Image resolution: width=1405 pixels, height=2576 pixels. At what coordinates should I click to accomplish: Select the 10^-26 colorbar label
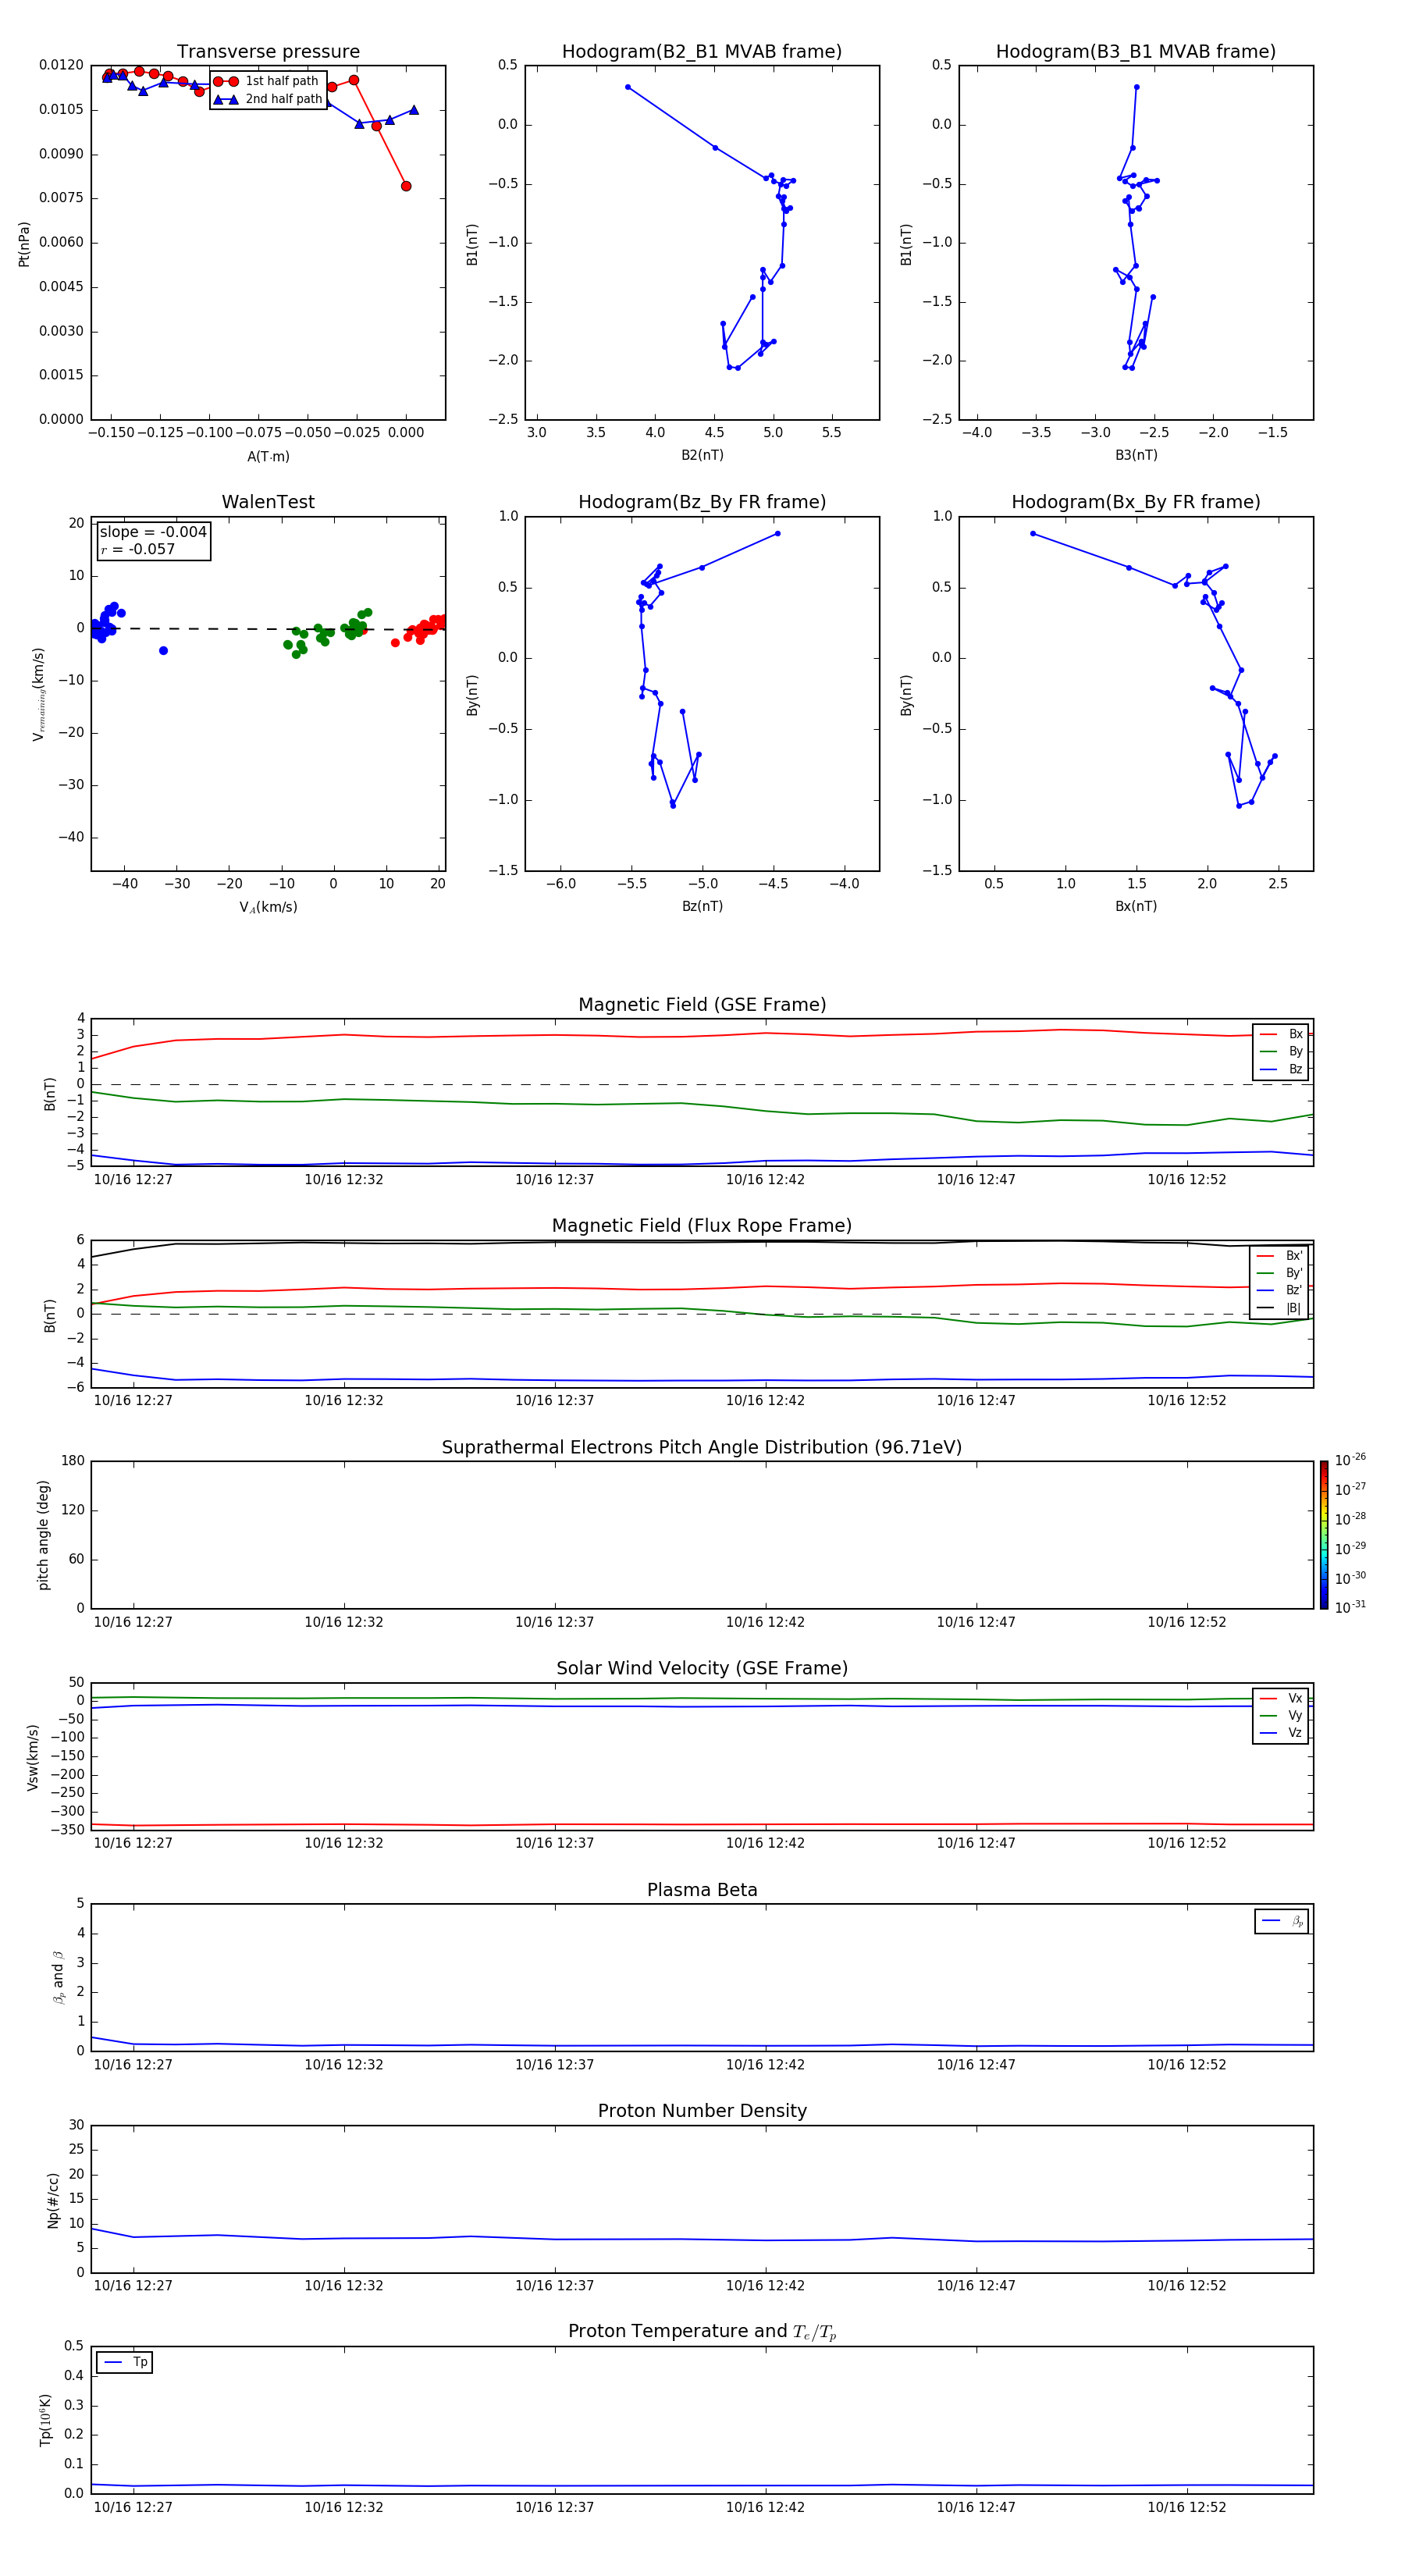point(1350,1460)
